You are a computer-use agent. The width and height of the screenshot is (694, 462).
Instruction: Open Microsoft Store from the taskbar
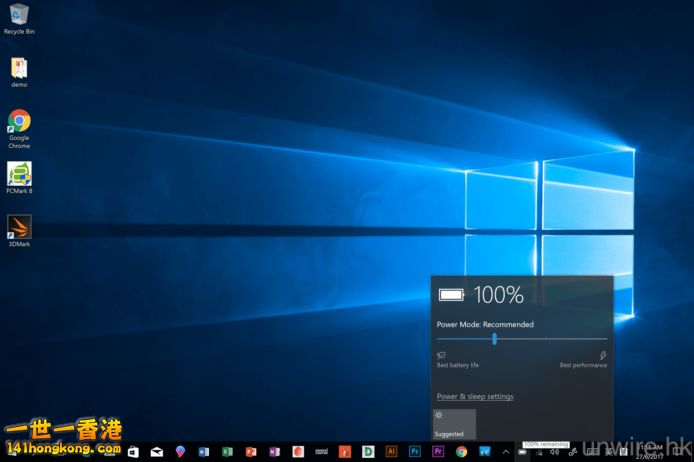133,451
